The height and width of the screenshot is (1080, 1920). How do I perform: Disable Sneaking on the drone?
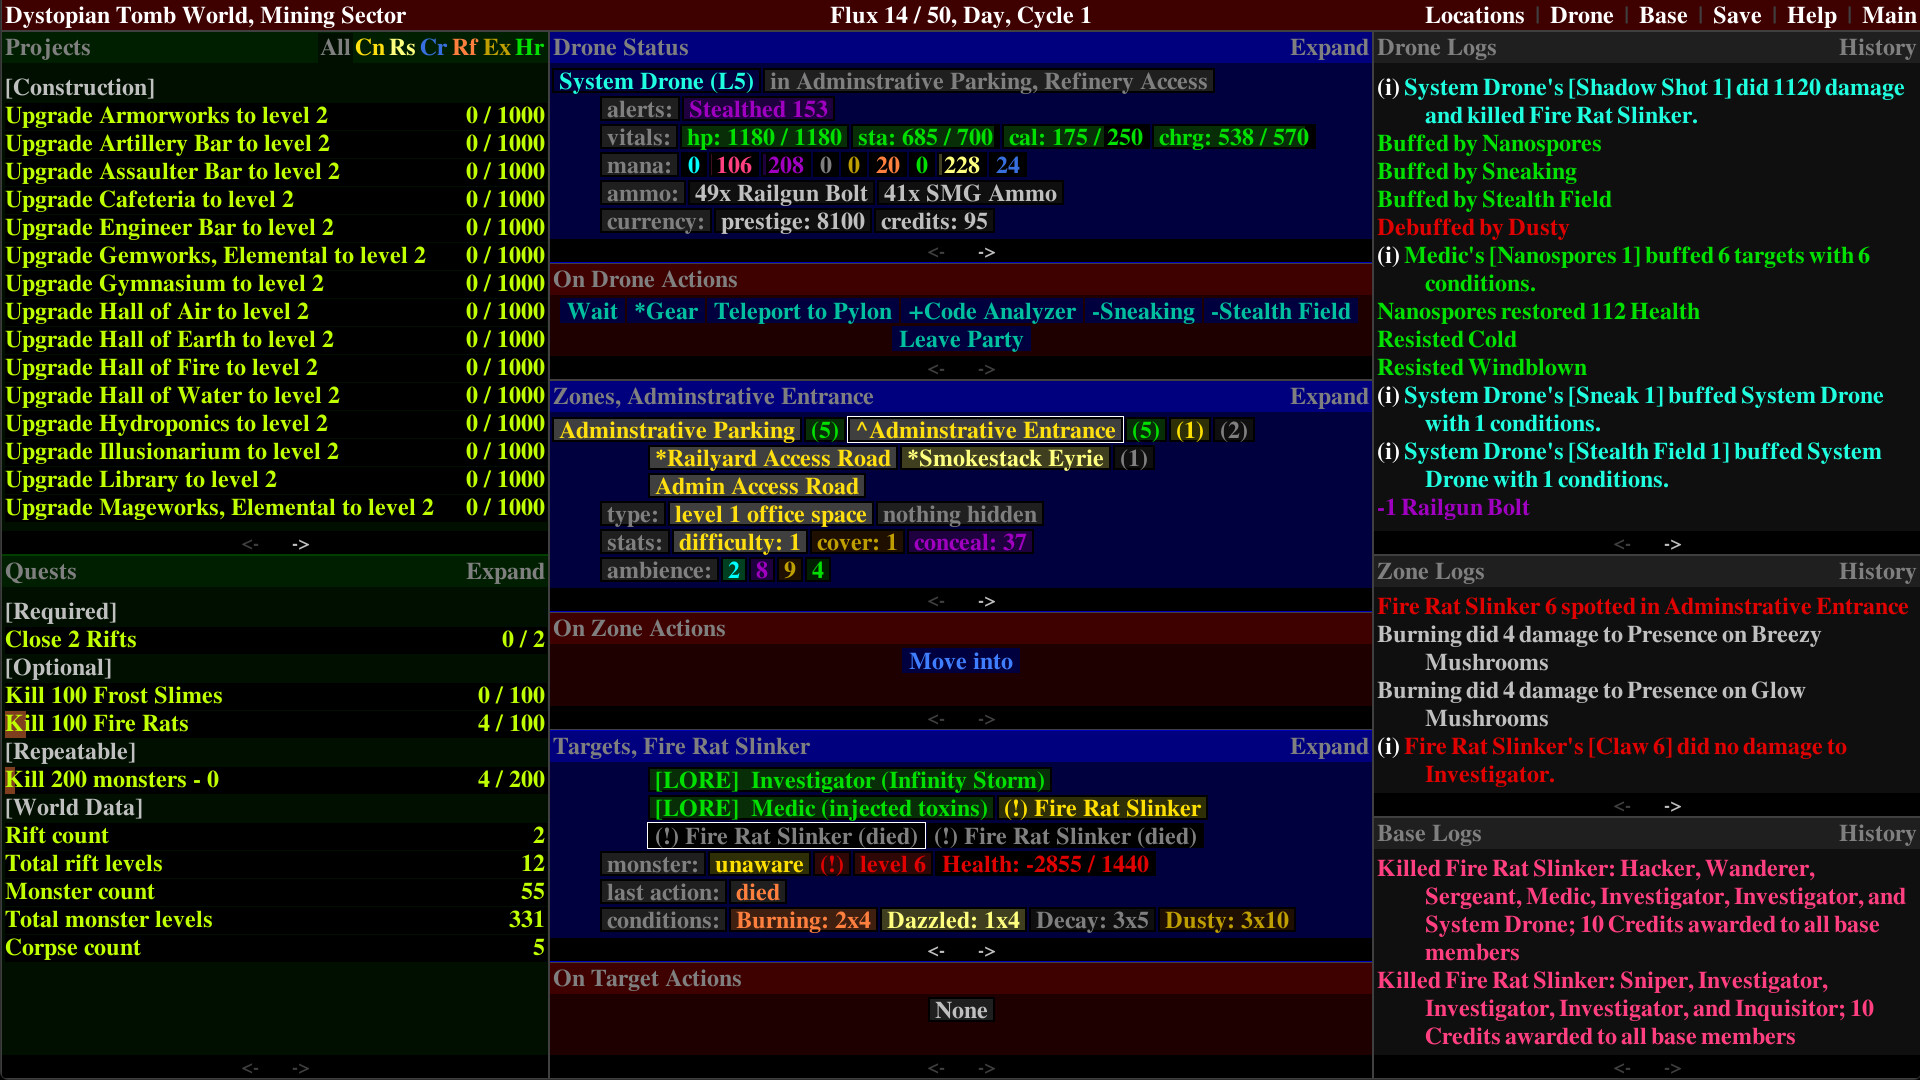[x=1142, y=311]
